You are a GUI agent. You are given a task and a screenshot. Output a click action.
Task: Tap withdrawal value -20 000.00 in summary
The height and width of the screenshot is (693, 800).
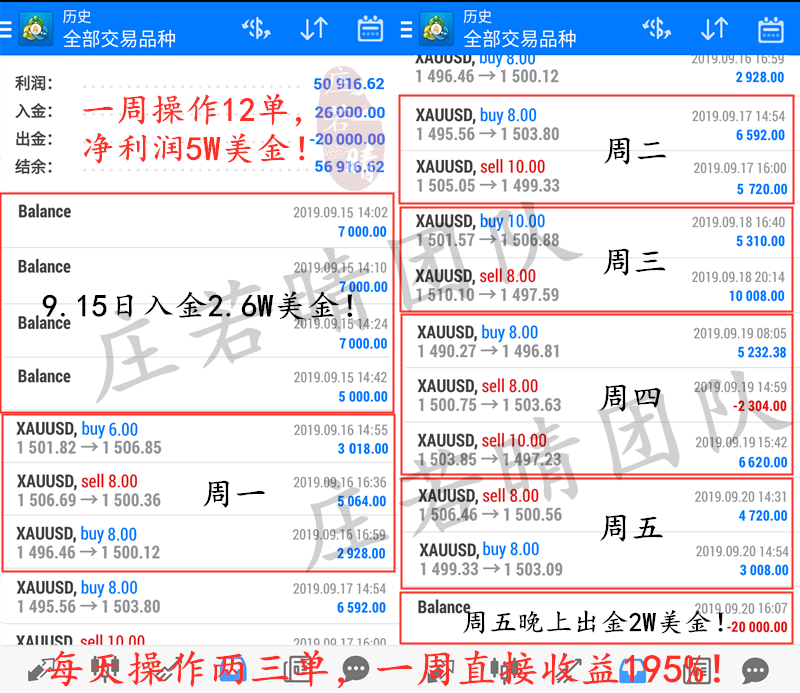coord(347,139)
